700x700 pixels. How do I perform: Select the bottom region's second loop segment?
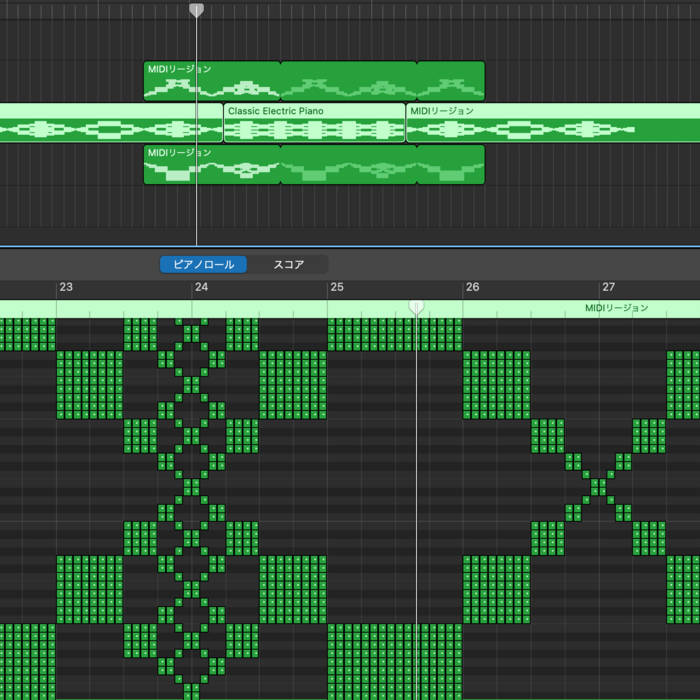[348, 165]
